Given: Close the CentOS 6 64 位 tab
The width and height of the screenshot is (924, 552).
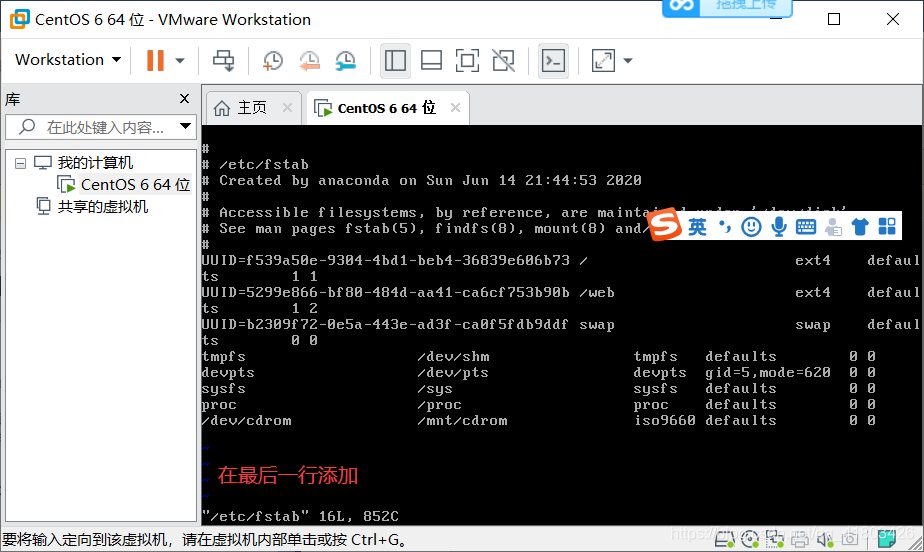Looking at the screenshot, I should 456,108.
